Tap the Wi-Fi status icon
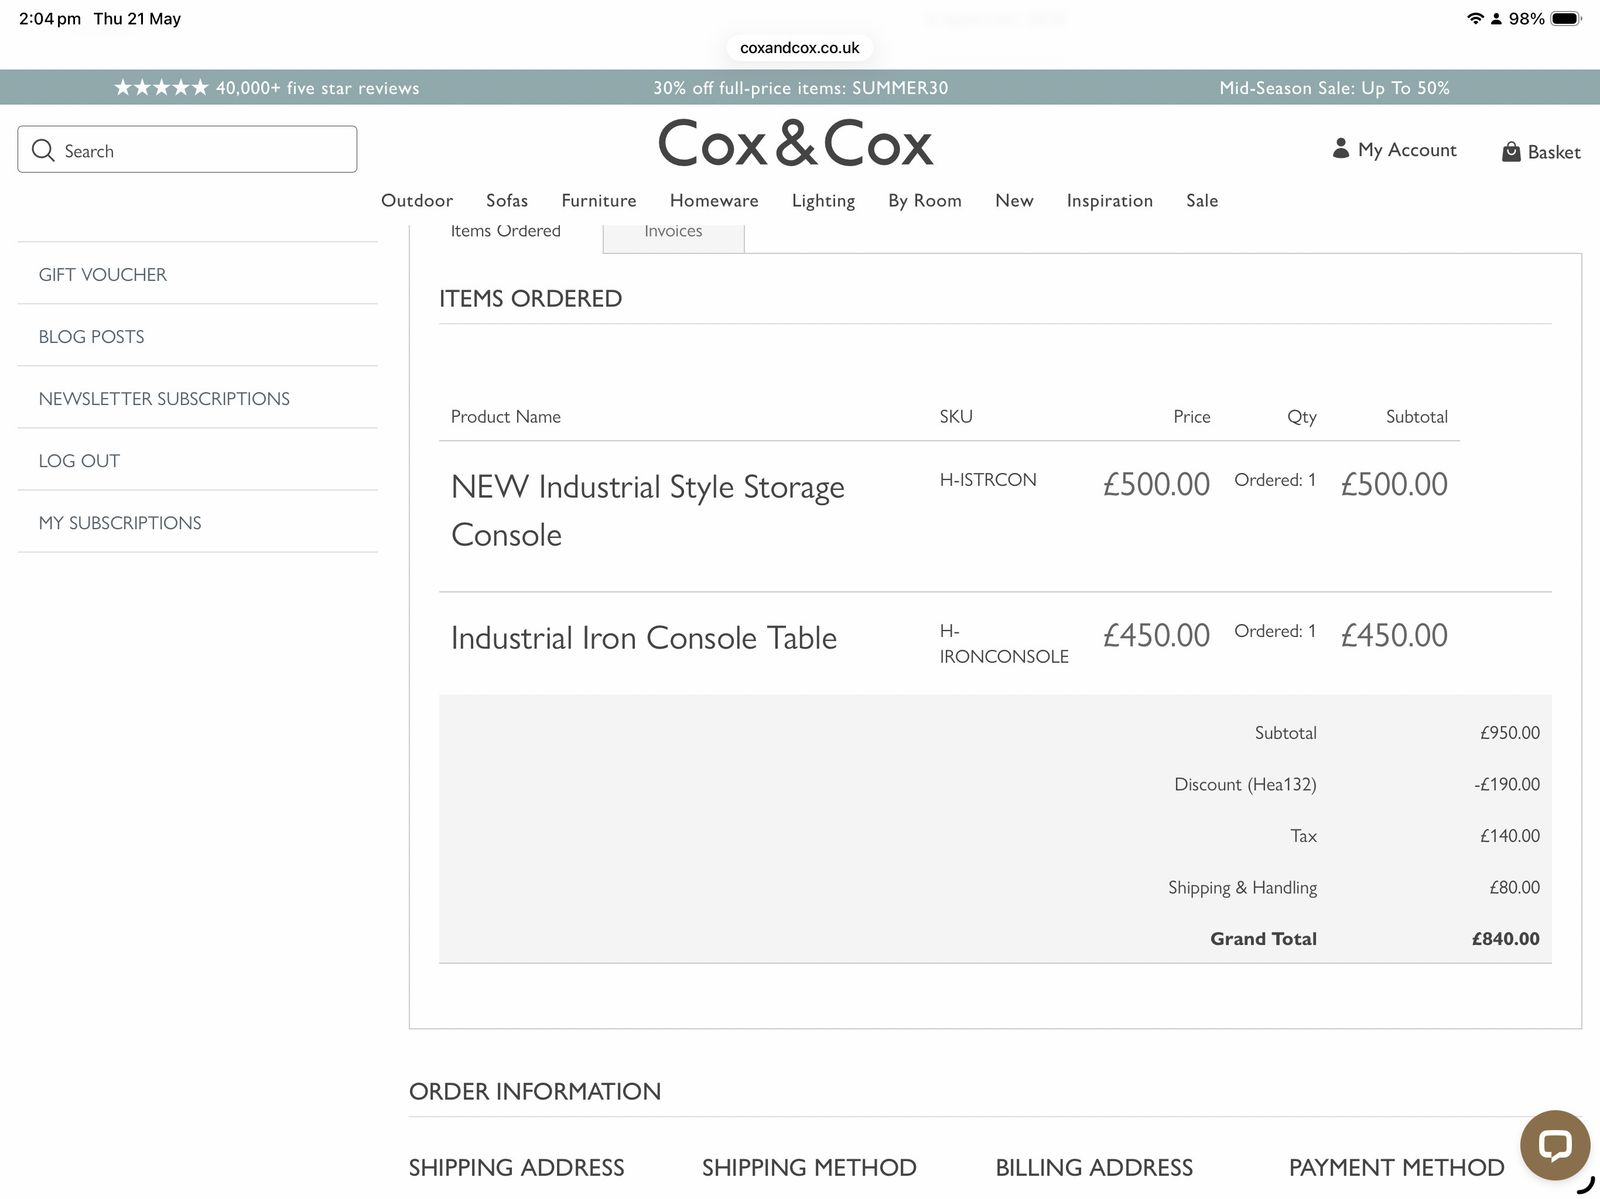Screen dimensions: 1600x1199 (x=1474, y=18)
